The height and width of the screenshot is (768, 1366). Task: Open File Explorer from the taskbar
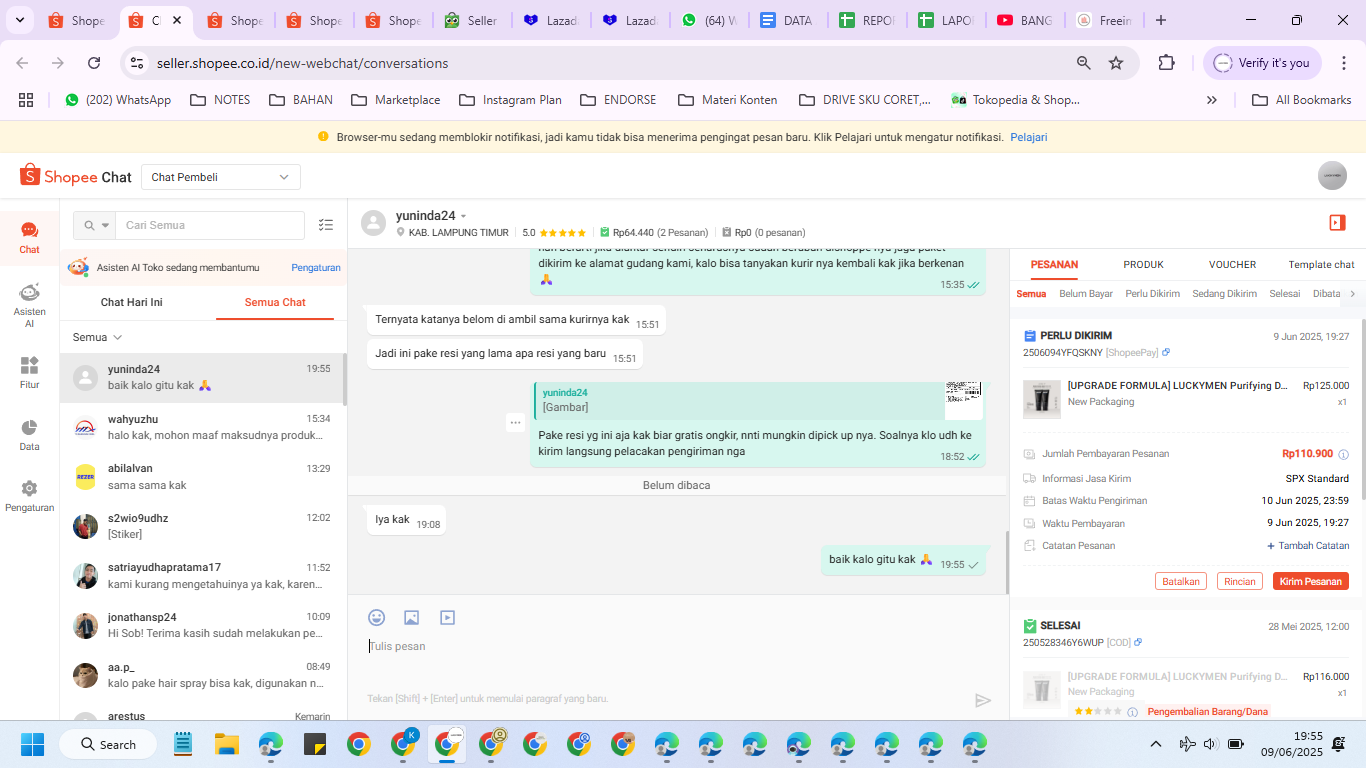tap(227, 744)
